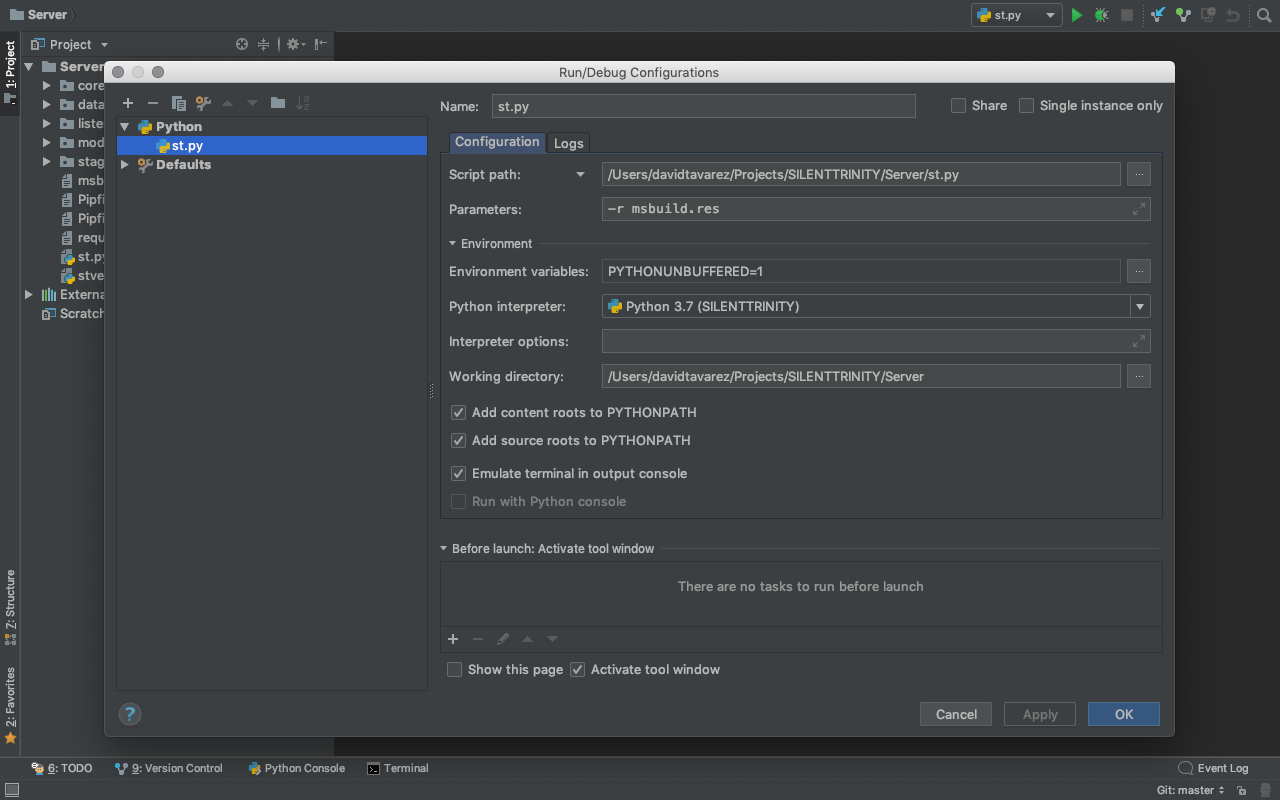Open the Python Console tab
The image size is (1280, 800).
[x=297, y=768]
